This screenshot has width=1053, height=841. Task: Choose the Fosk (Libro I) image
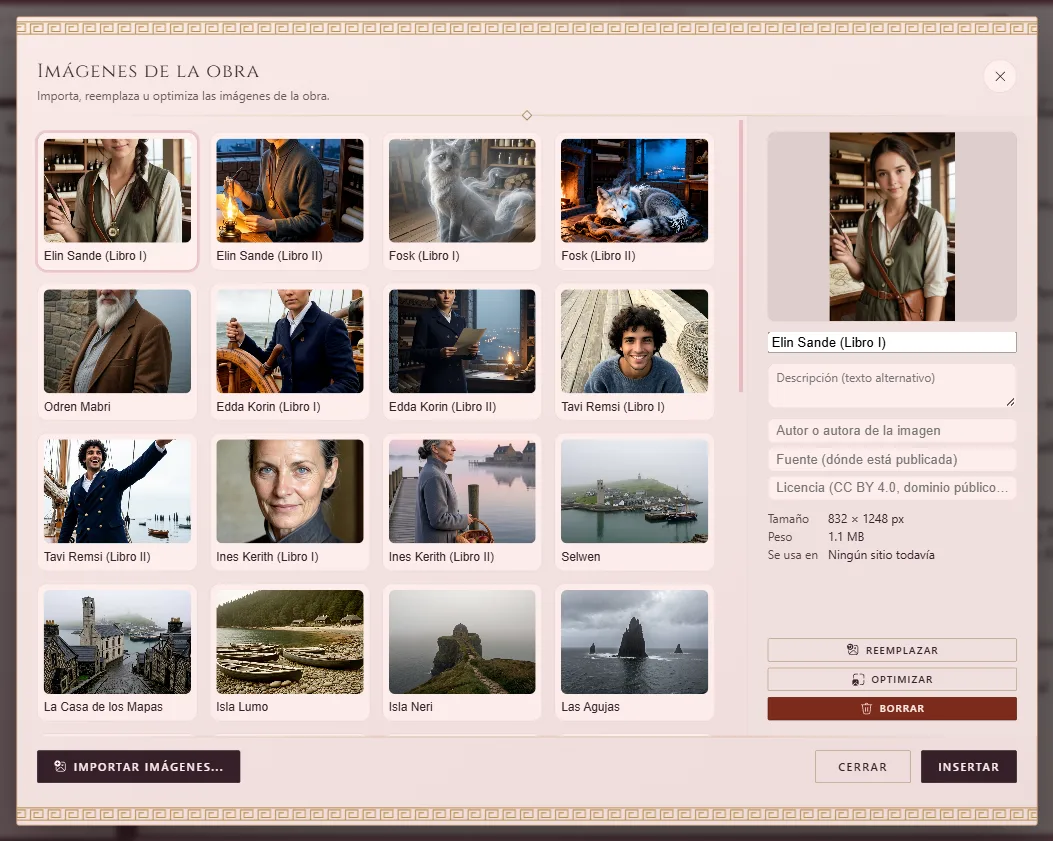click(462, 201)
